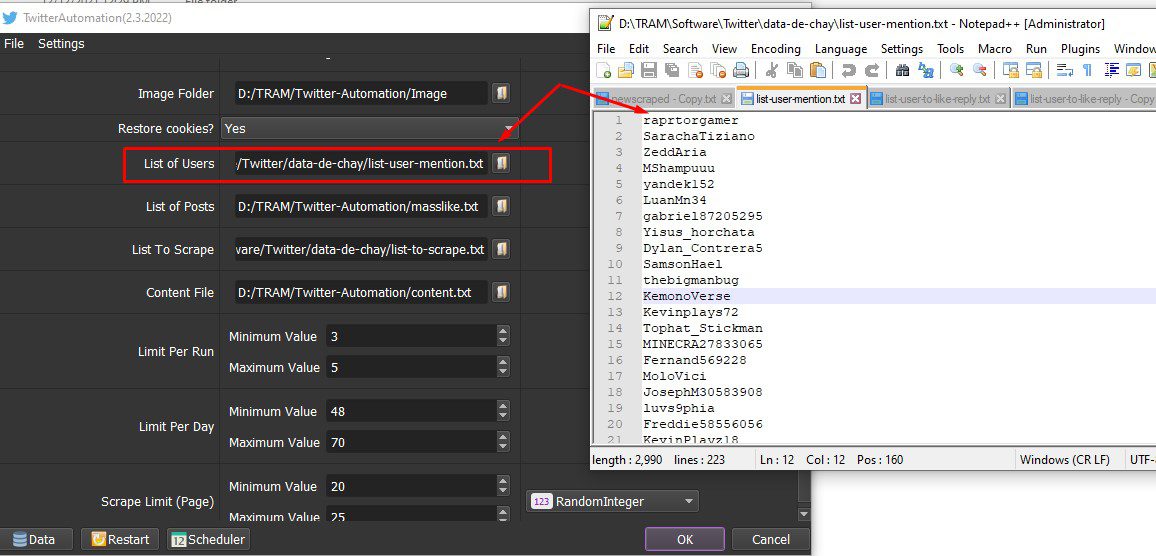
Task: Click the Undo arrow in Notepad++ toolbar
Action: pyautogui.click(x=849, y=71)
